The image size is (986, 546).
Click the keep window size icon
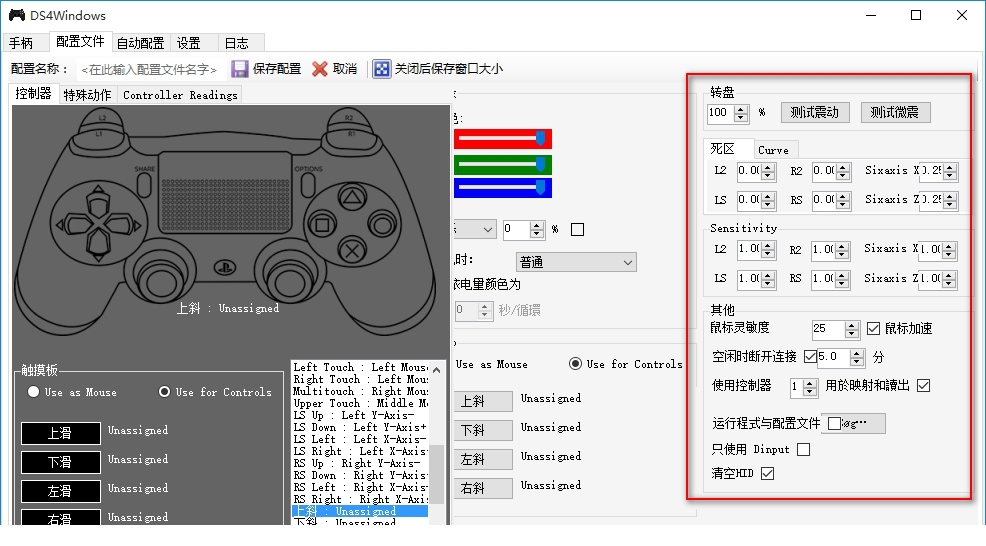click(381, 69)
